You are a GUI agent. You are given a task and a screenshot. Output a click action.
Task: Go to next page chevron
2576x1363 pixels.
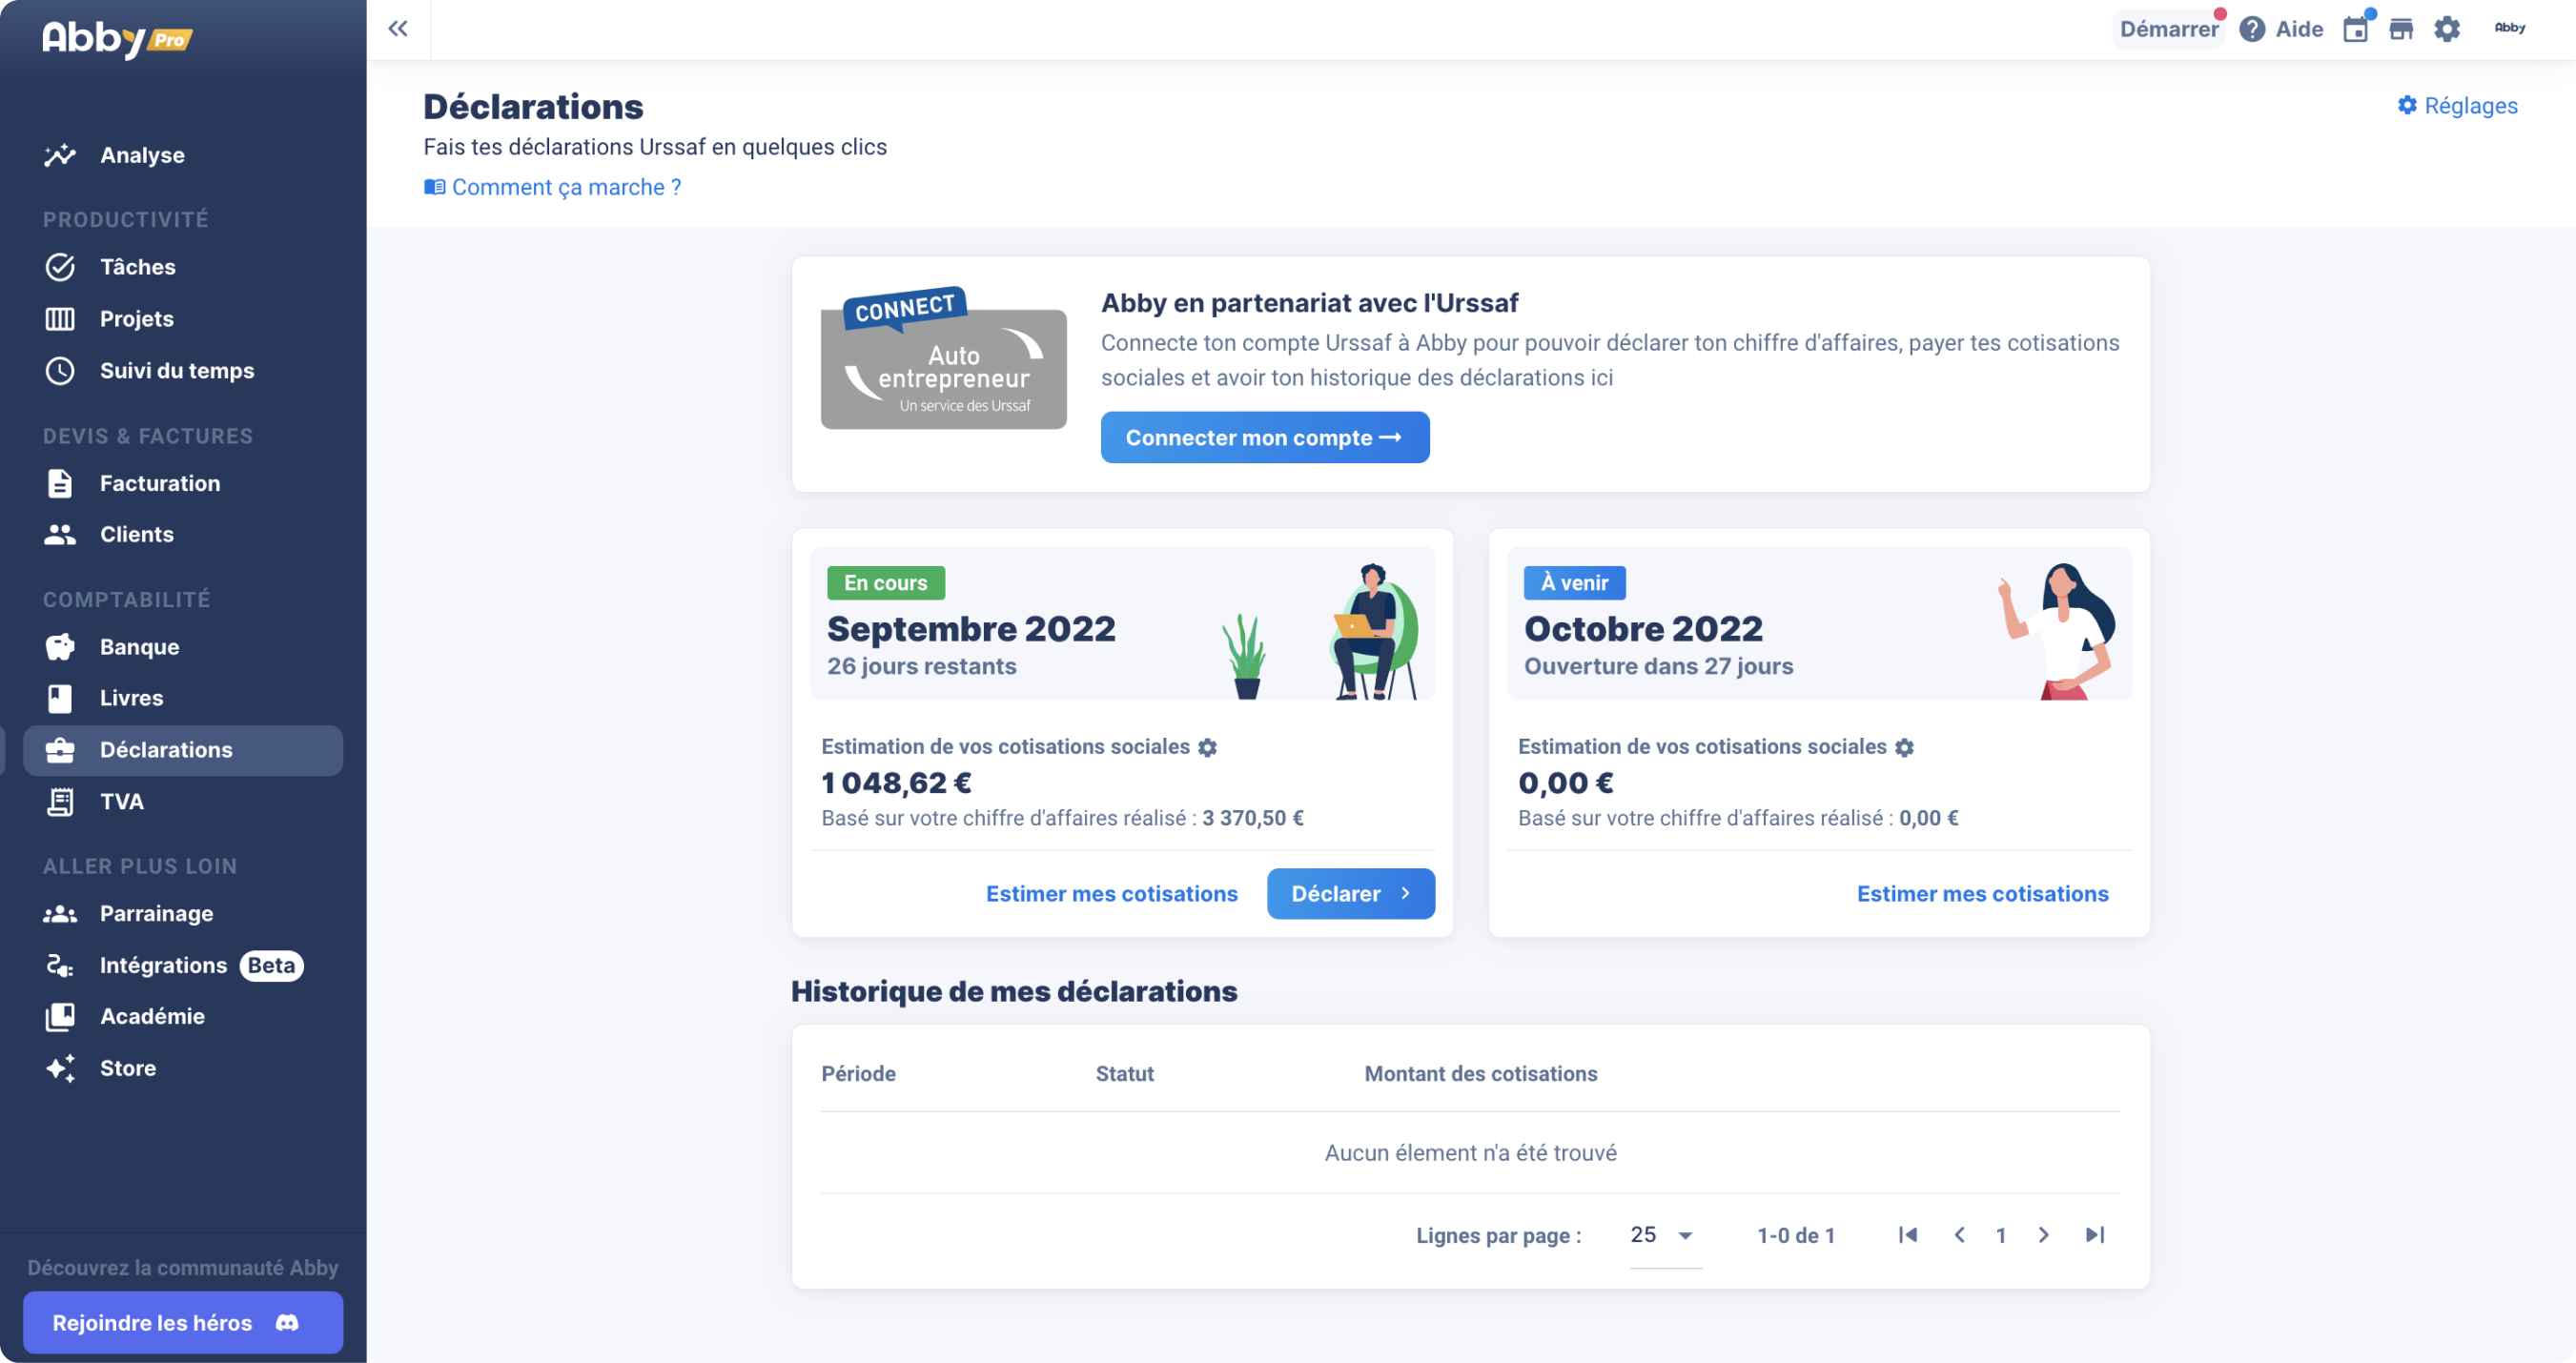(x=2044, y=1234)
